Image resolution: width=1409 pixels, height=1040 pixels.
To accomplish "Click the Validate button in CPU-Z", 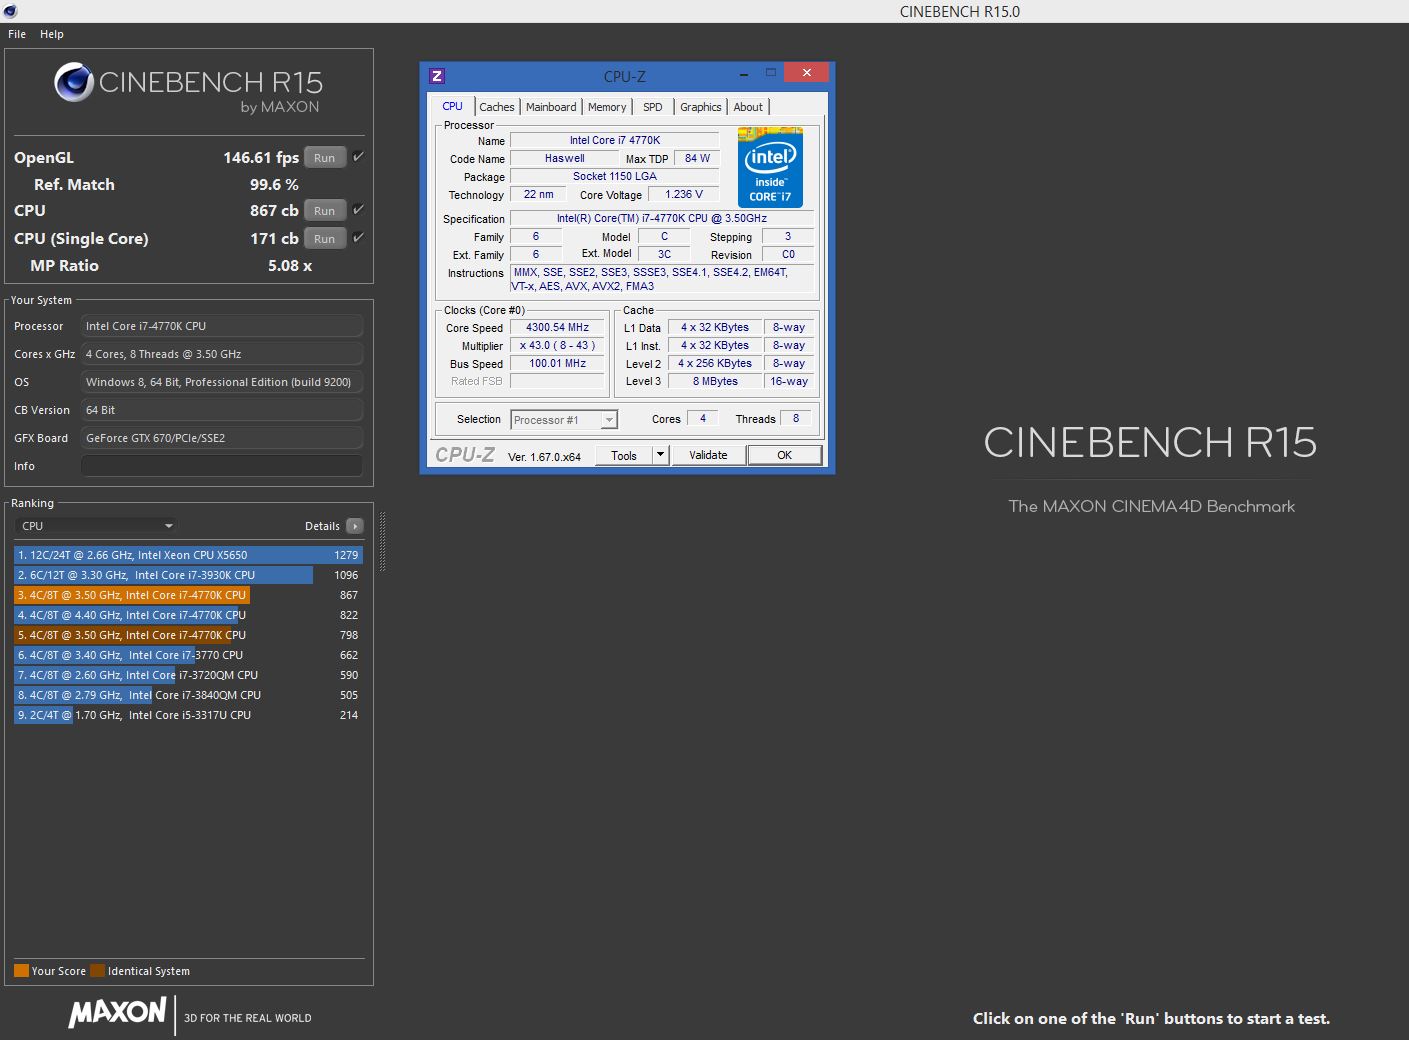I will pyautogui.click(x=708, y=455).
